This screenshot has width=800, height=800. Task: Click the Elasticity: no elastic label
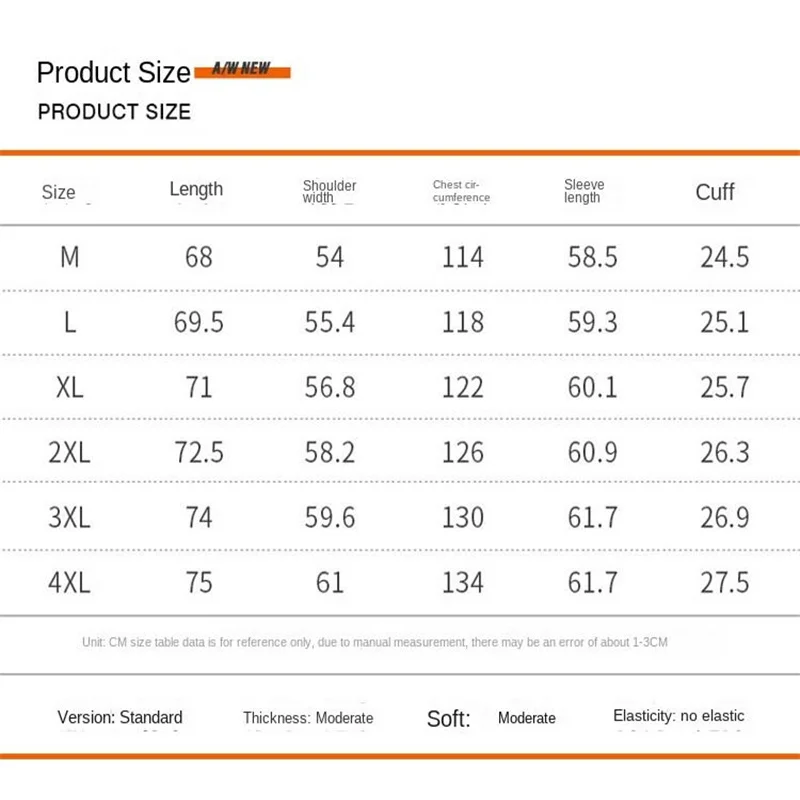click(x=679, y=716)
